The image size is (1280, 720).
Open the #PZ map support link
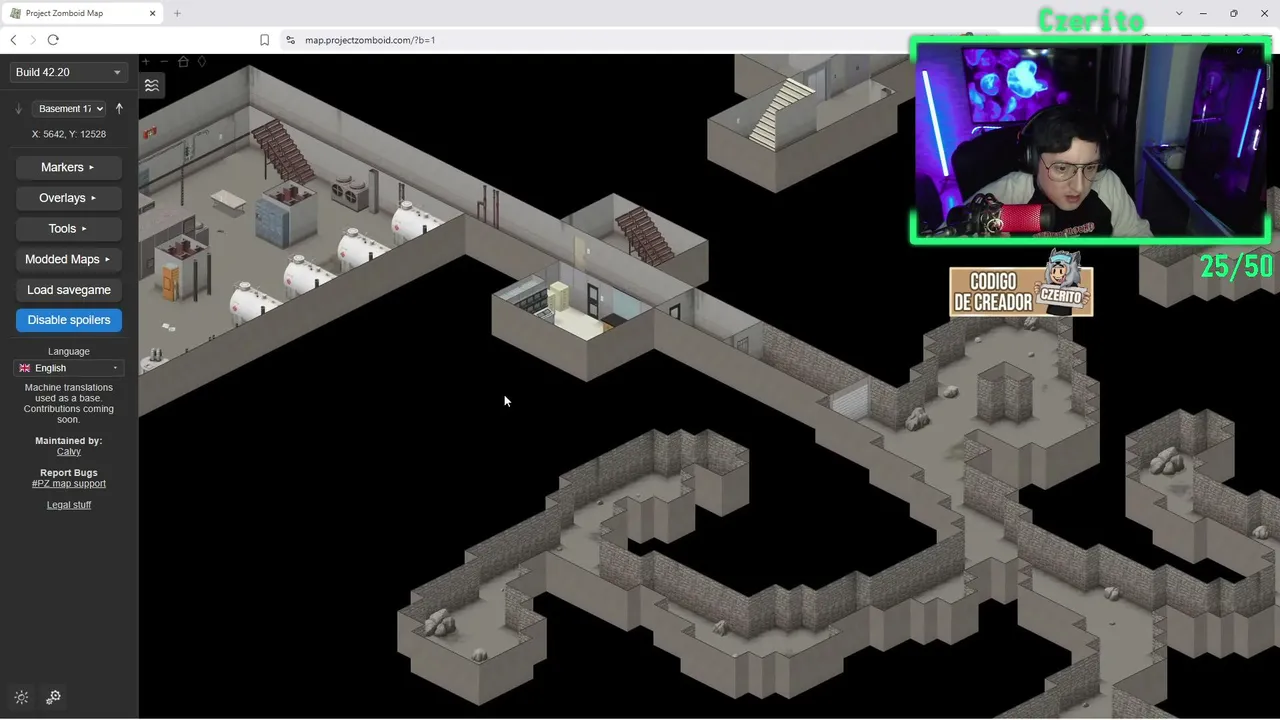[x=68, y=484]
